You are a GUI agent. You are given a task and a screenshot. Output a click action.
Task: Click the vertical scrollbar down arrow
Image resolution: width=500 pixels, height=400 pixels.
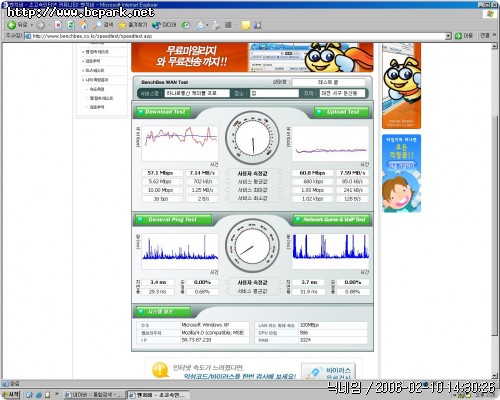coord(495,376)
